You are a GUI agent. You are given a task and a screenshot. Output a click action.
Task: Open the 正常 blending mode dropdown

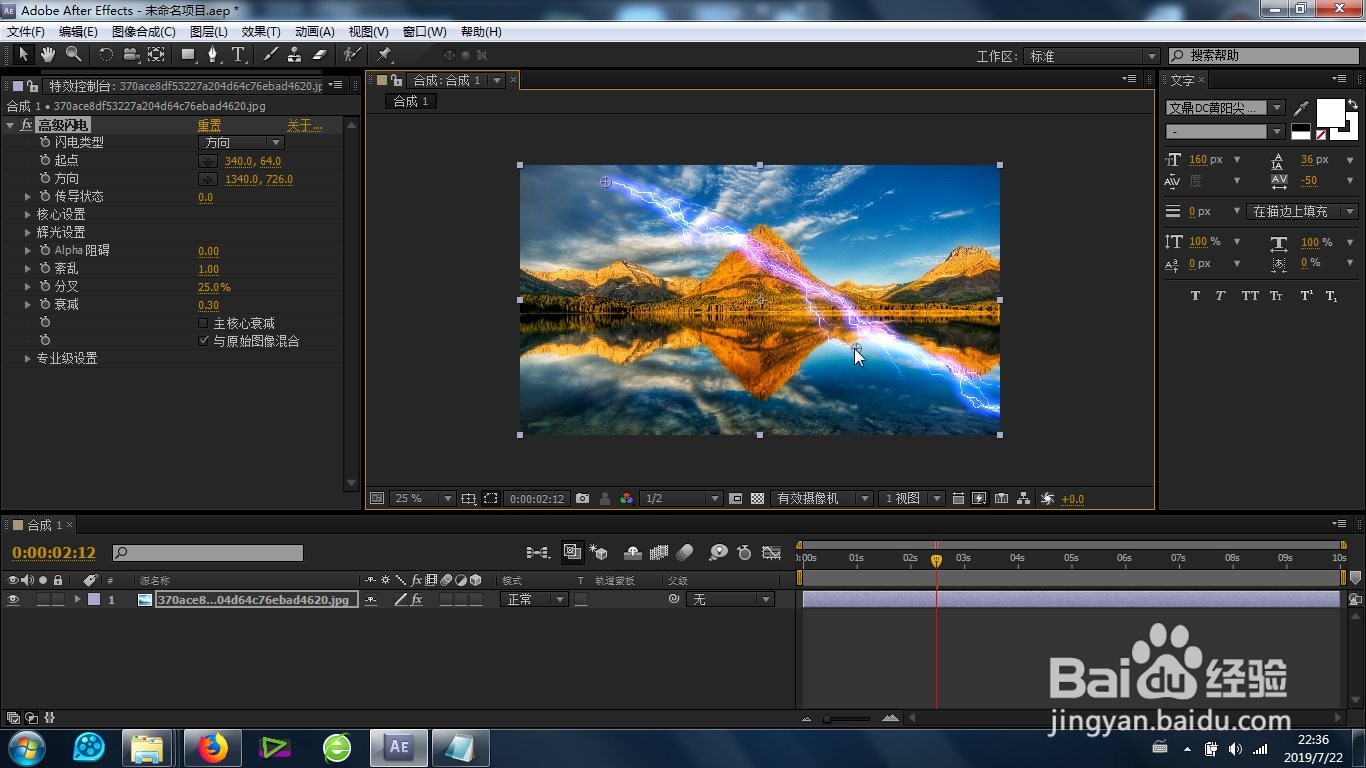(534, 600)
